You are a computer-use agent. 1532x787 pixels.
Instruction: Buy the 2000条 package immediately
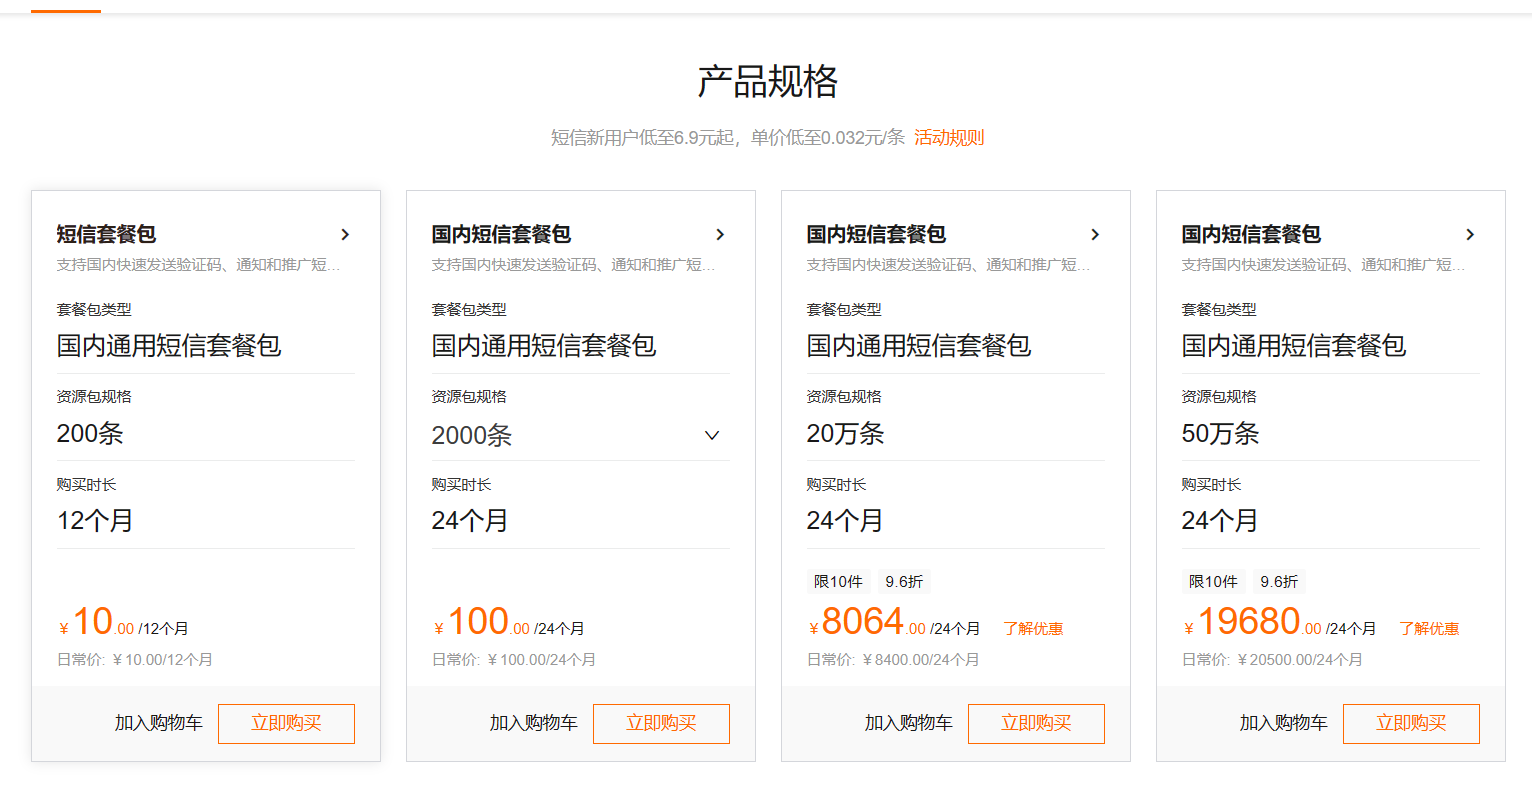(x=661, y=722)
